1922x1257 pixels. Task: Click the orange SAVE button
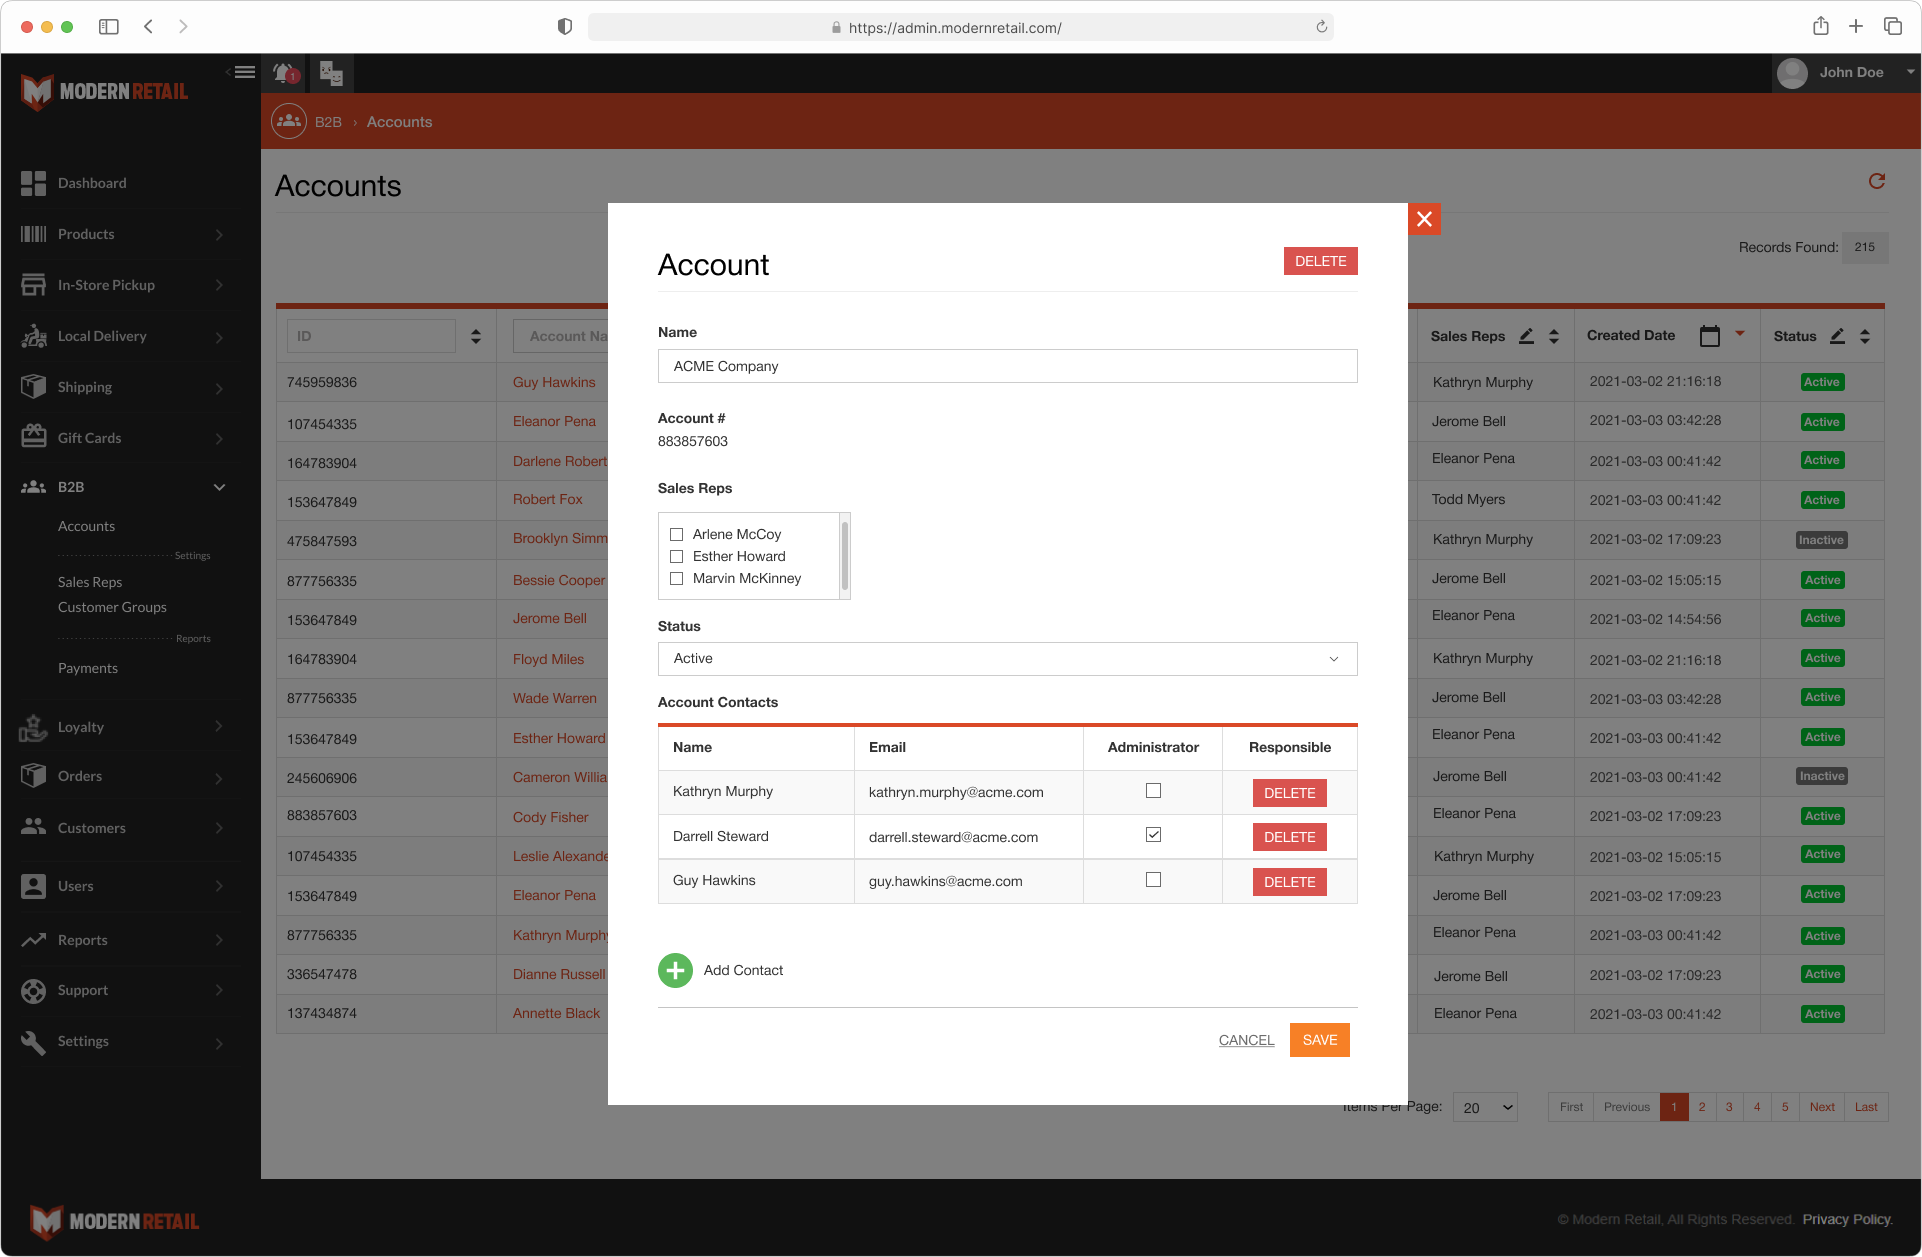tap(1319, 1040)
